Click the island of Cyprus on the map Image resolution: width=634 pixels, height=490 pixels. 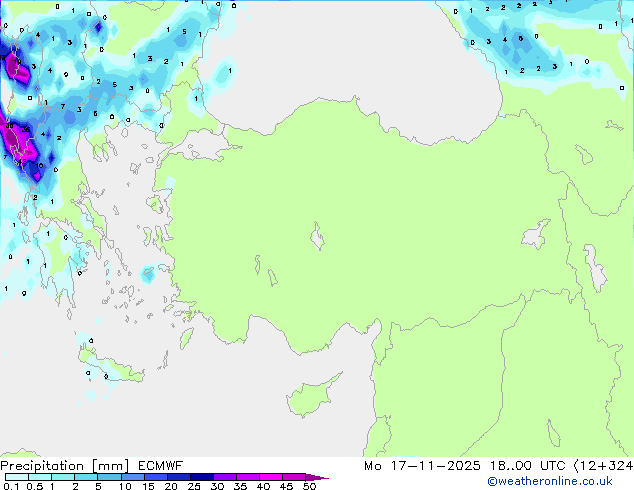point(311,397)
